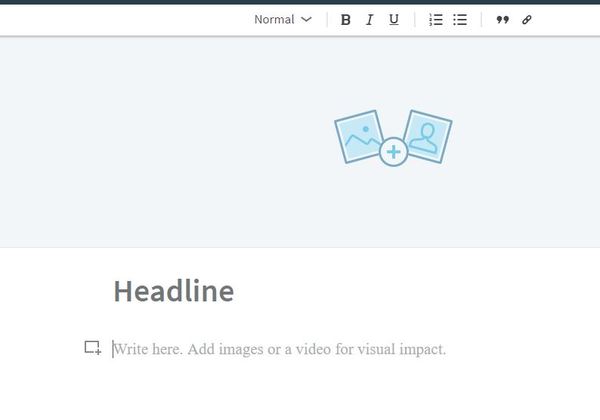This screenshot has width=600, height=420.
Task: Insert a numbered list
Action: click(436, 20)
